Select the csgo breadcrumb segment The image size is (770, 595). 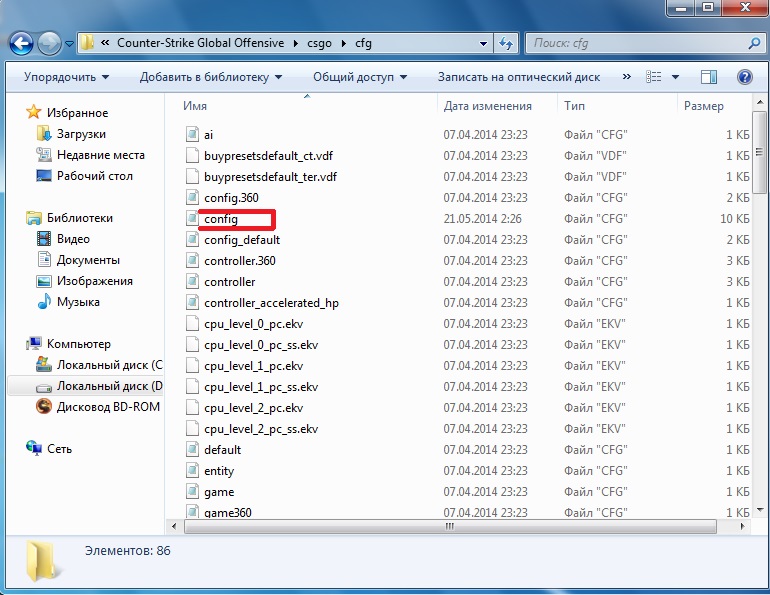319,43
